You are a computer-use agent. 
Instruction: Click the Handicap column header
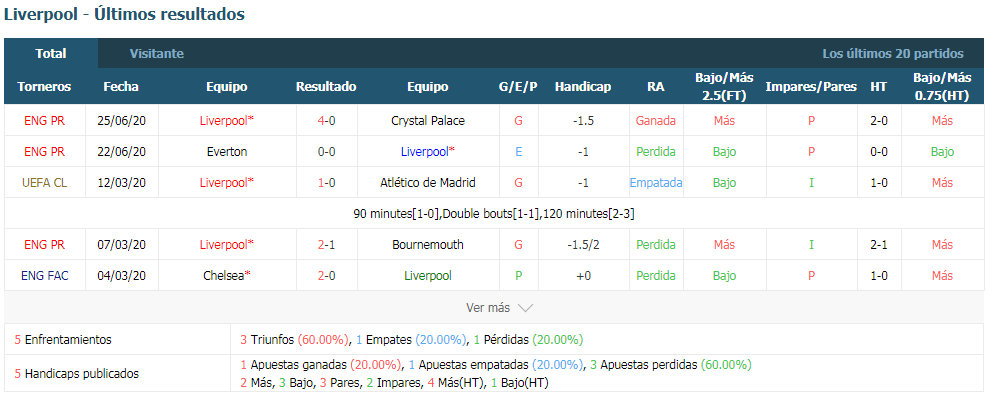(x=583, y=86)
